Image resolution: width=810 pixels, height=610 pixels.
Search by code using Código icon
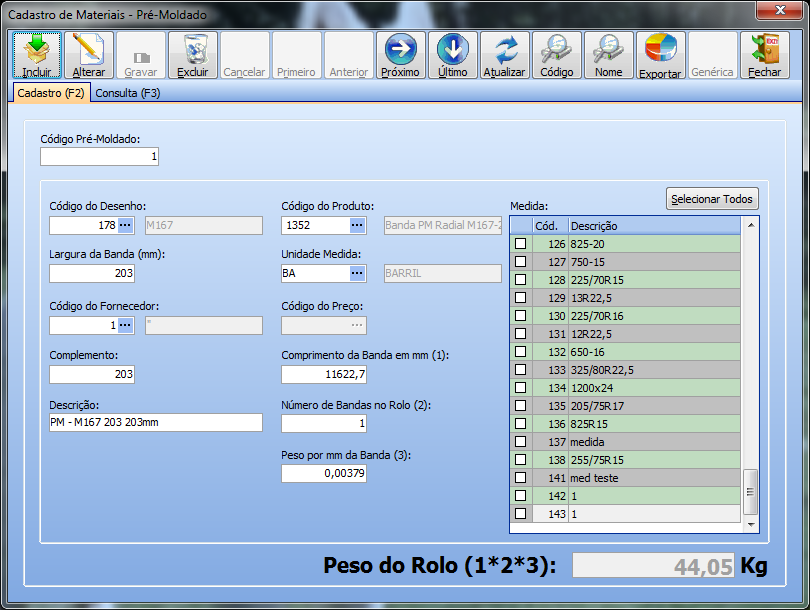click(x=557, y=55)
